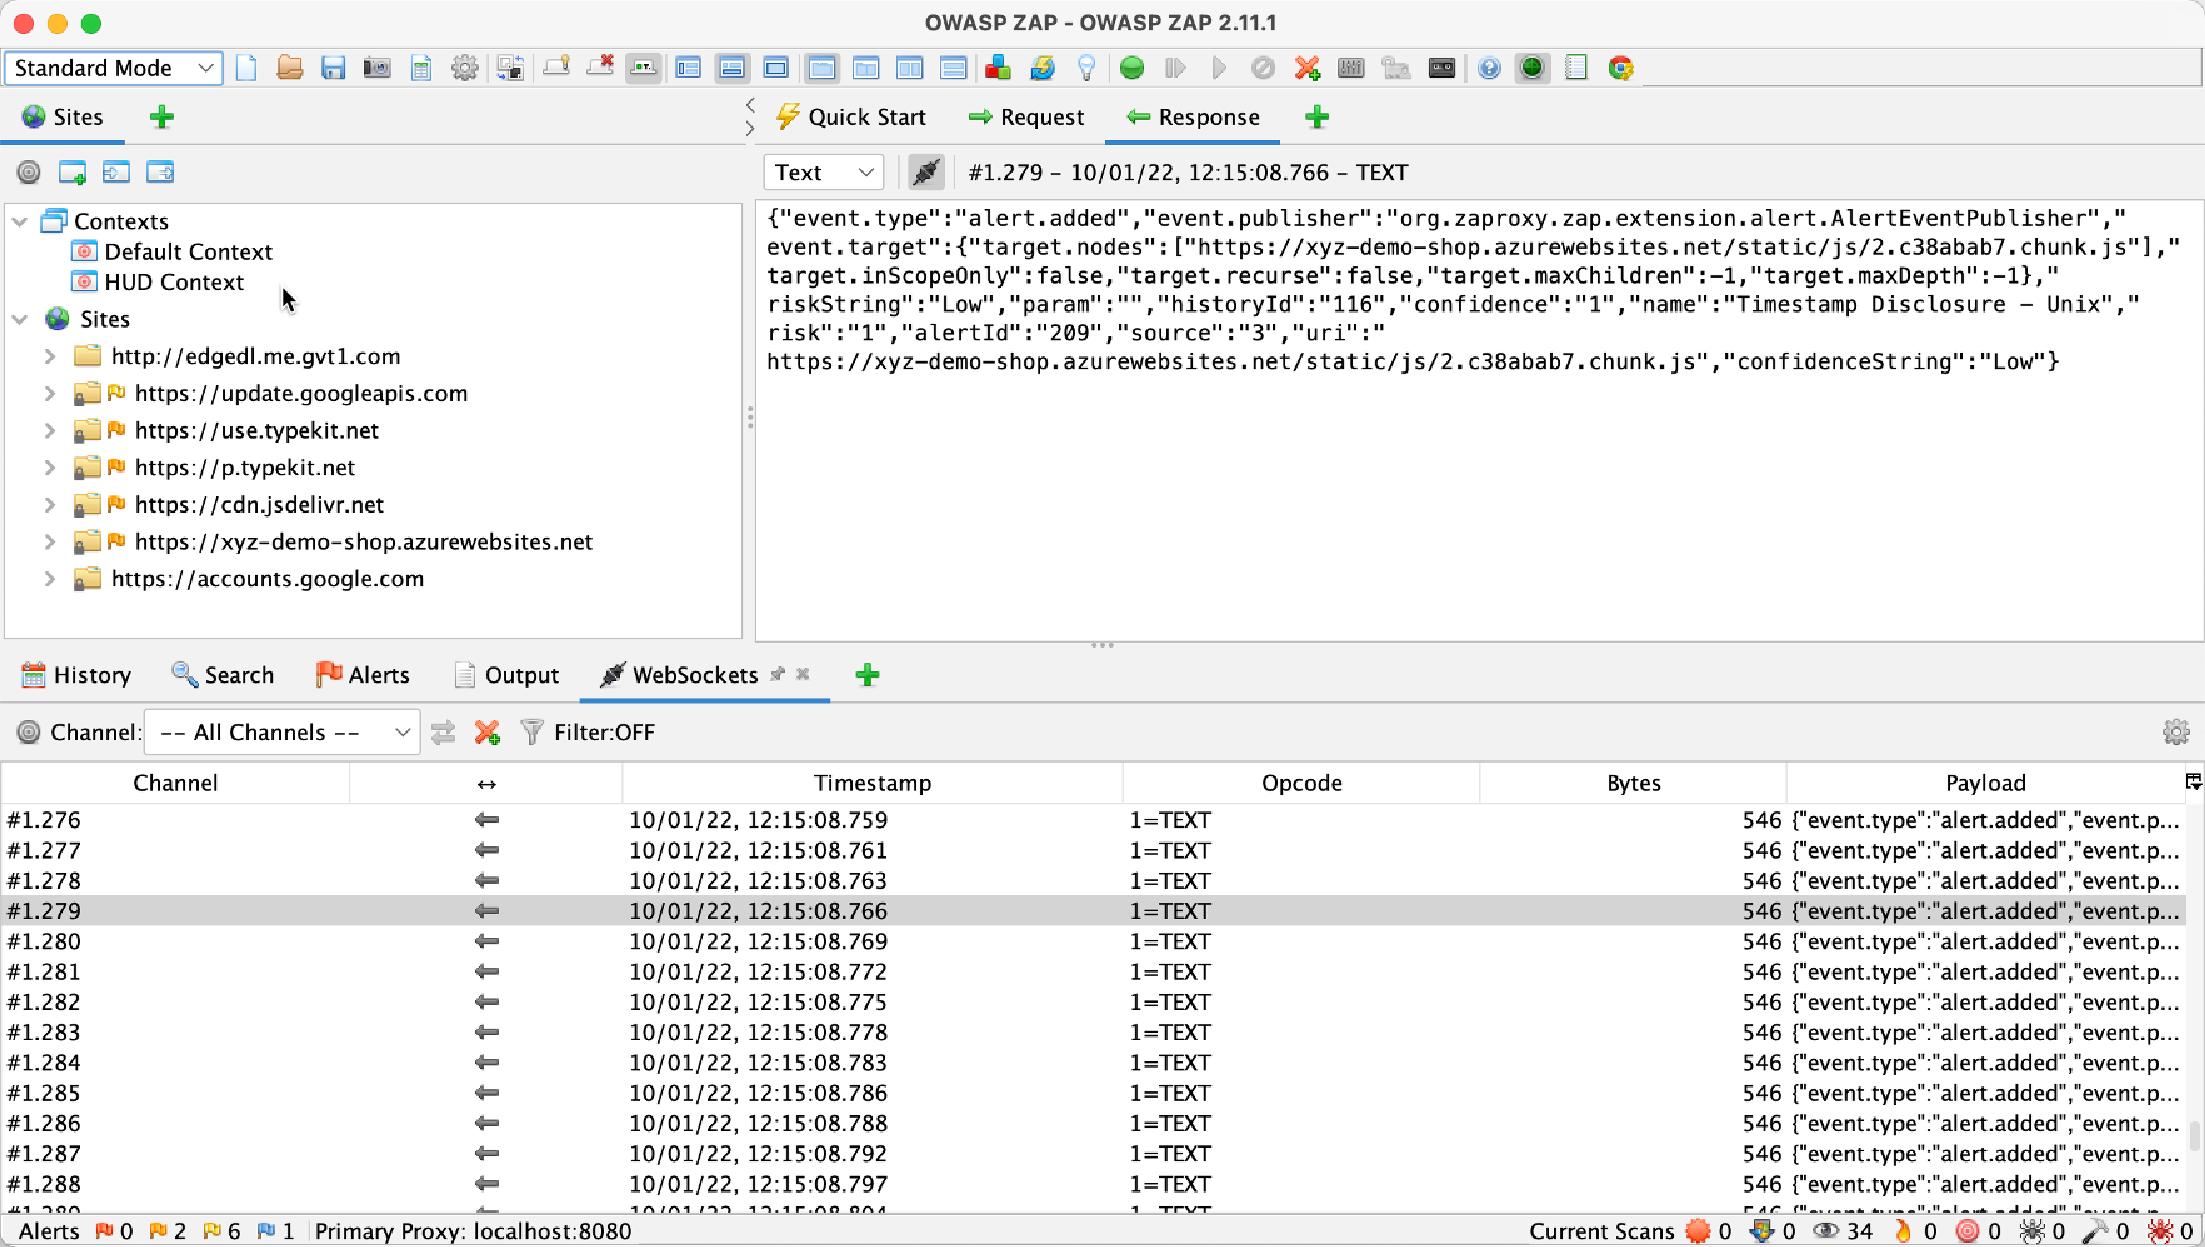Switch to the Output tab
This screenshot has width=2205, height=1247.
point(506,675)
